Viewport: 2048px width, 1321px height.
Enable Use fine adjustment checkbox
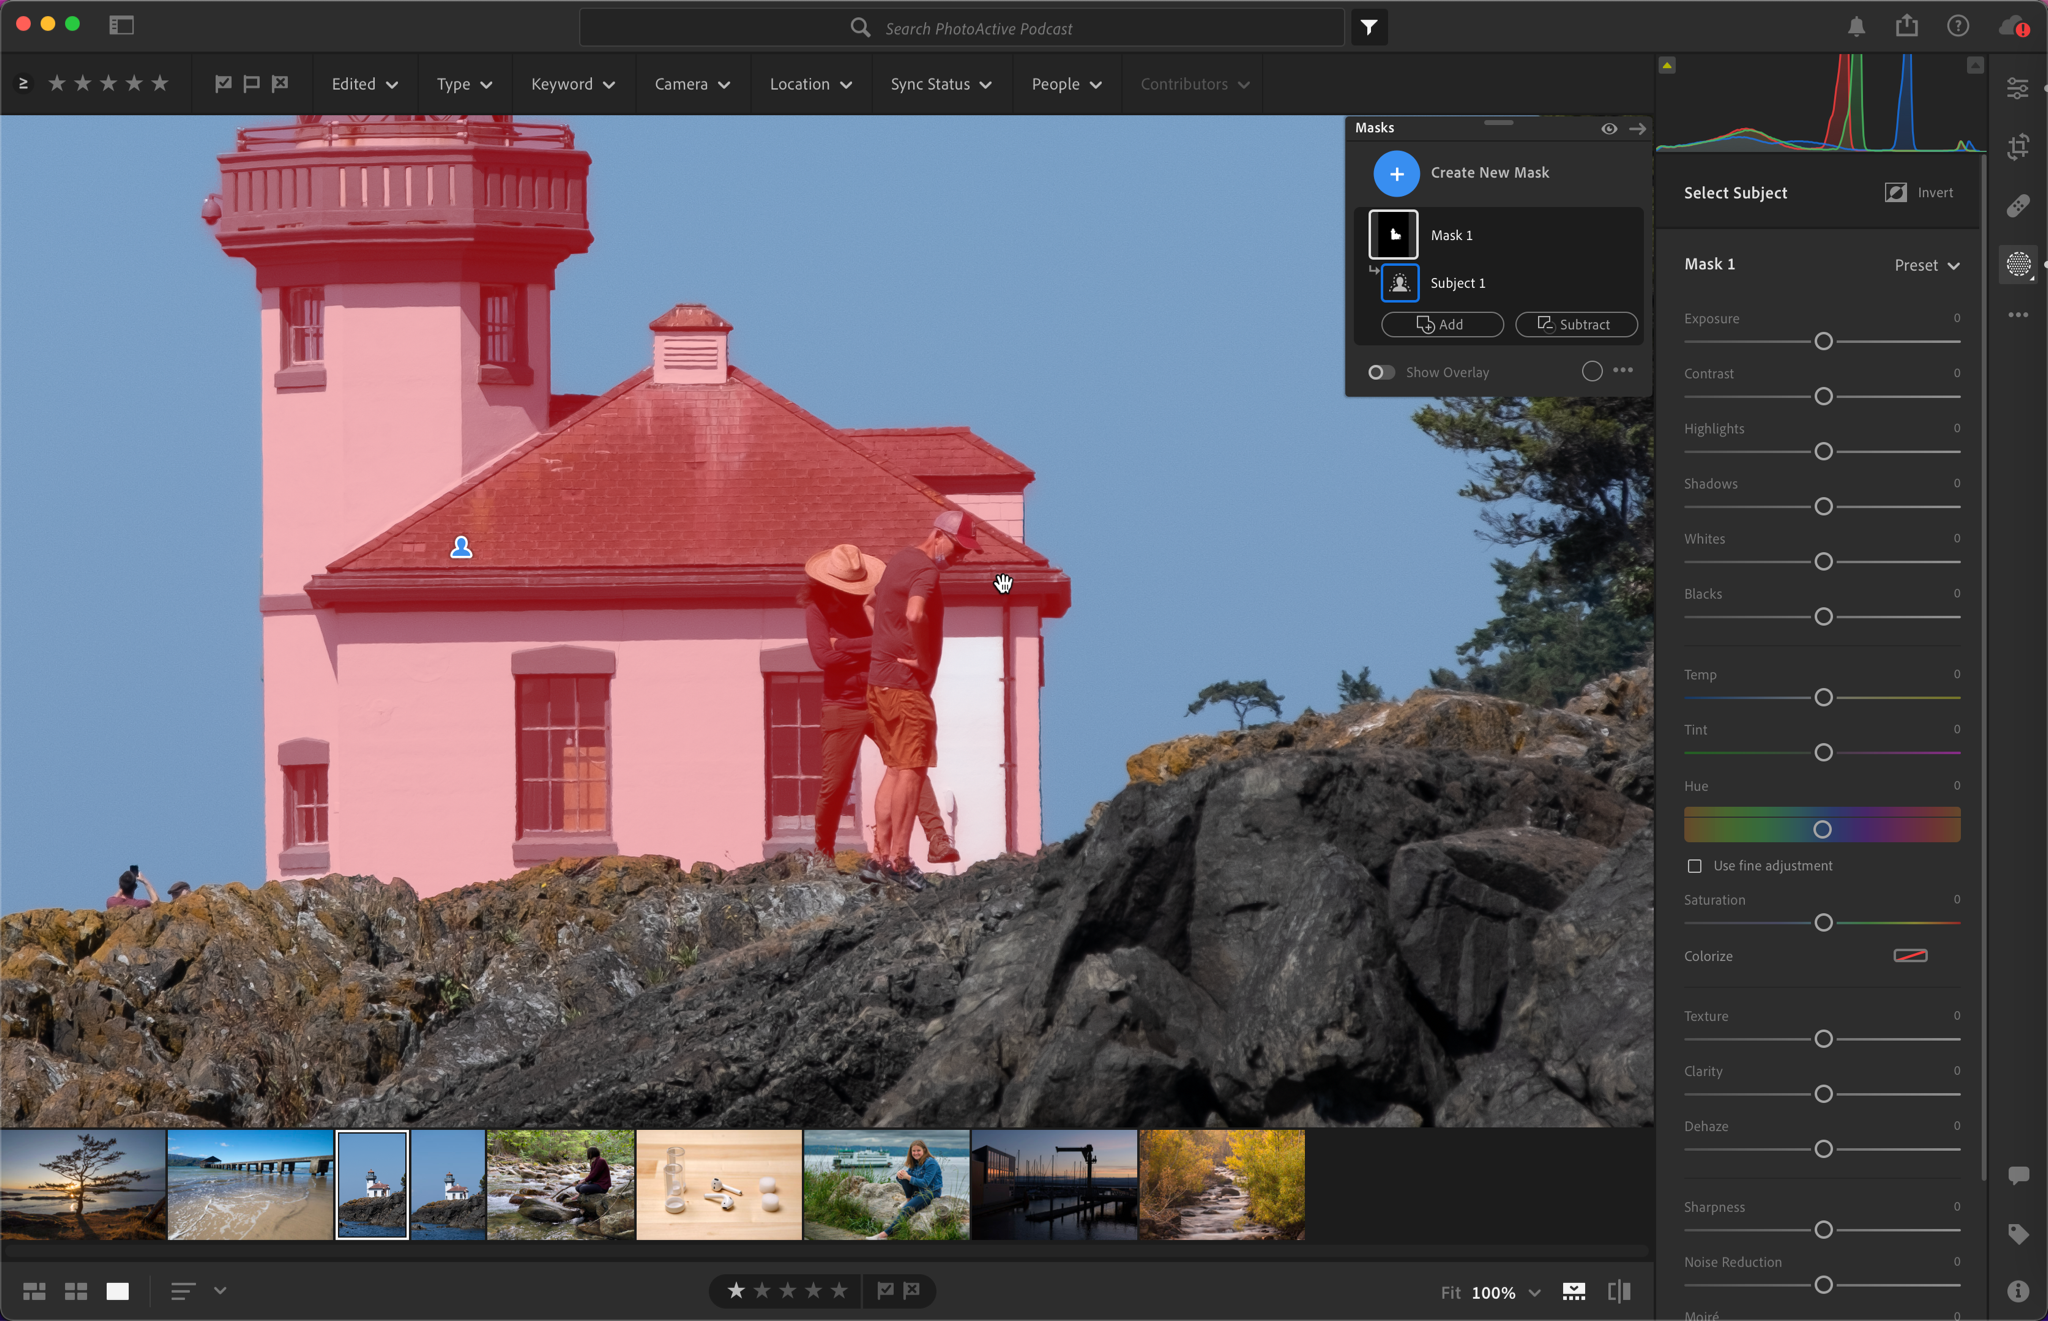click(1694, 866)
